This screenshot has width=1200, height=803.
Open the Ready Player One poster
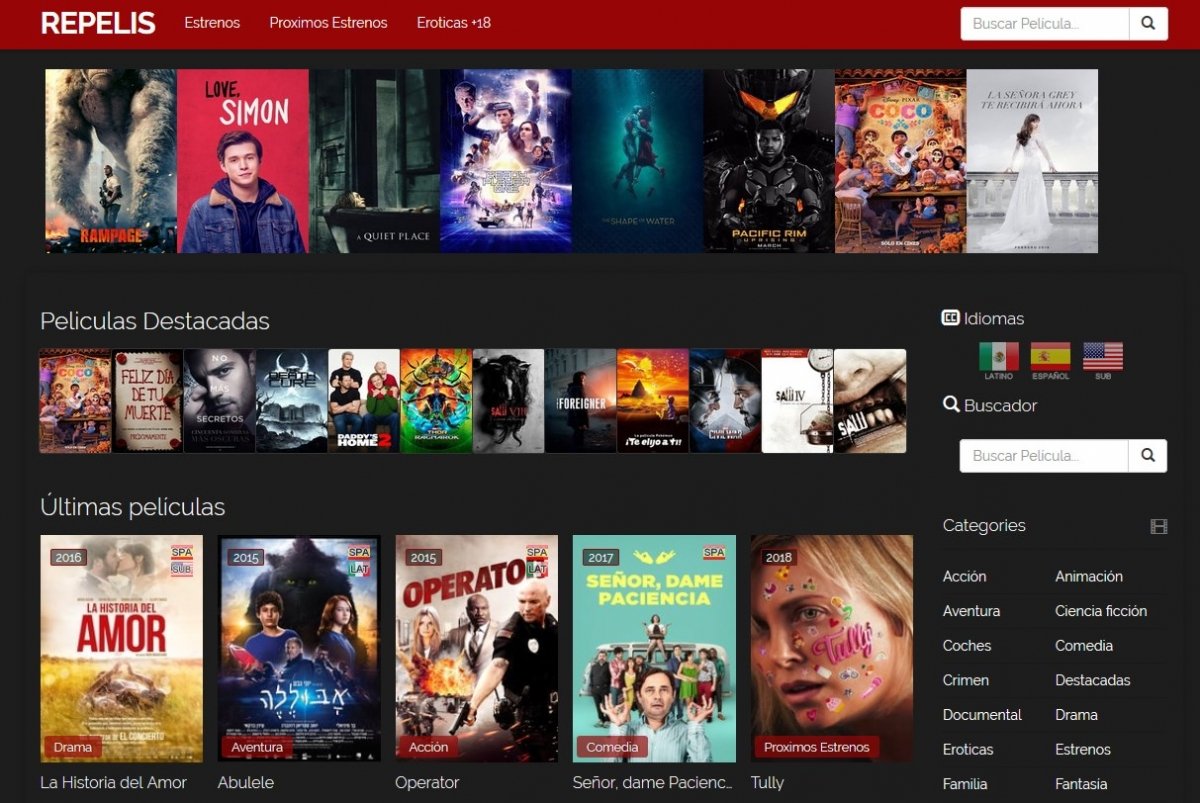tap(506, 161)
